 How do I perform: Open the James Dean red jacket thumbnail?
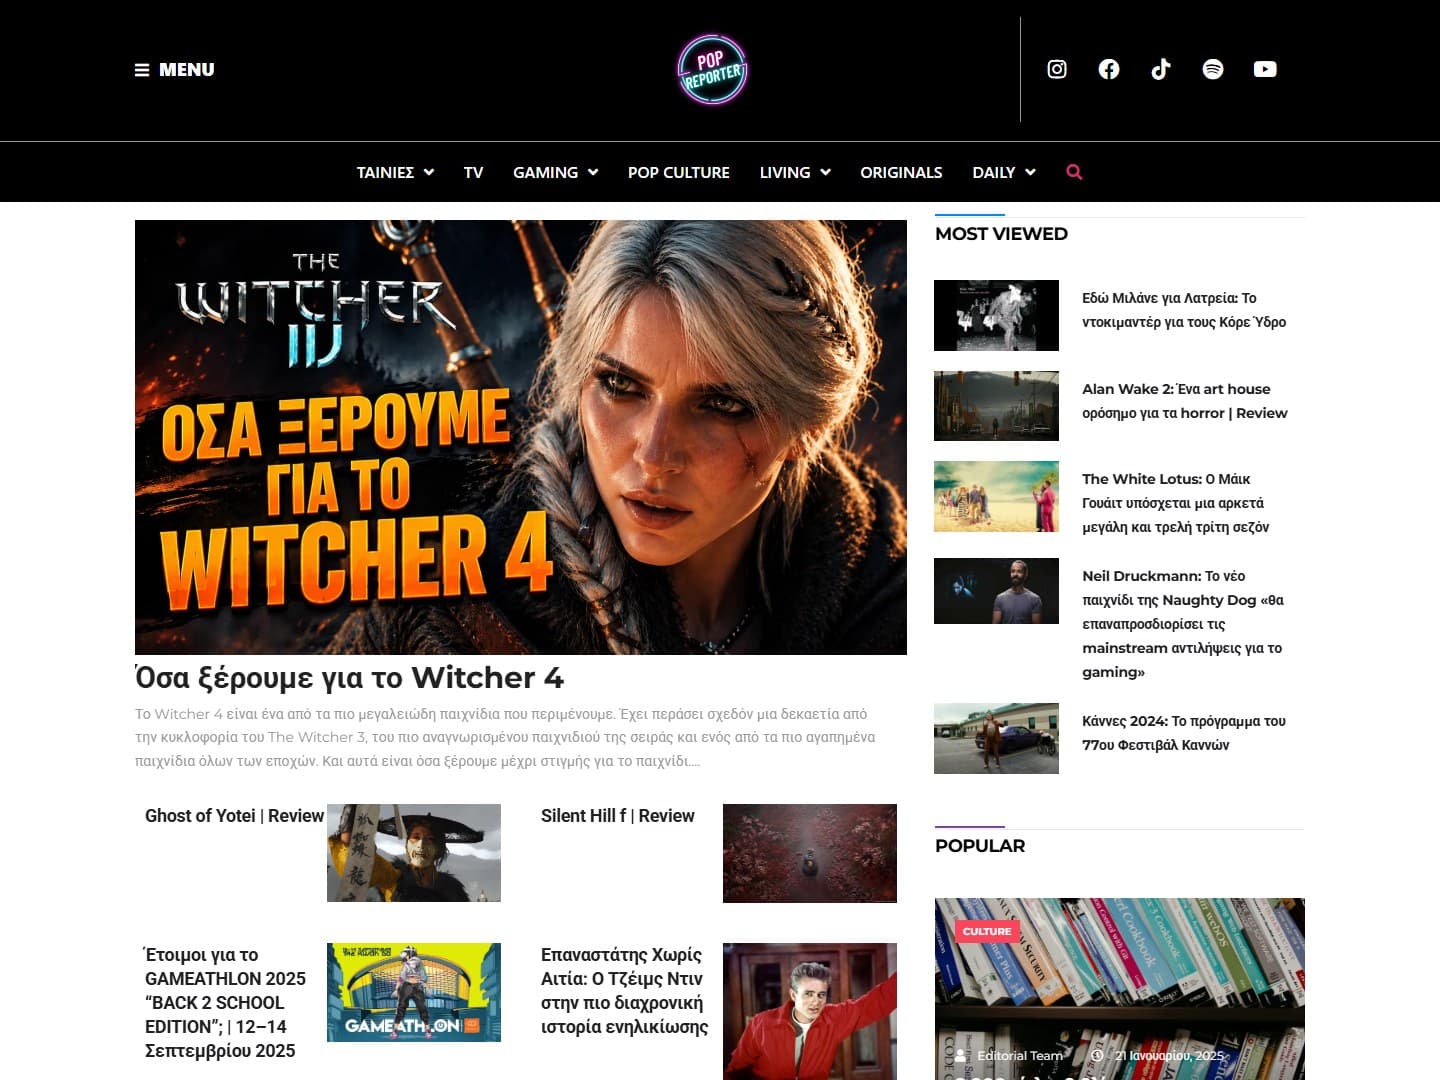click(810, 1011)
